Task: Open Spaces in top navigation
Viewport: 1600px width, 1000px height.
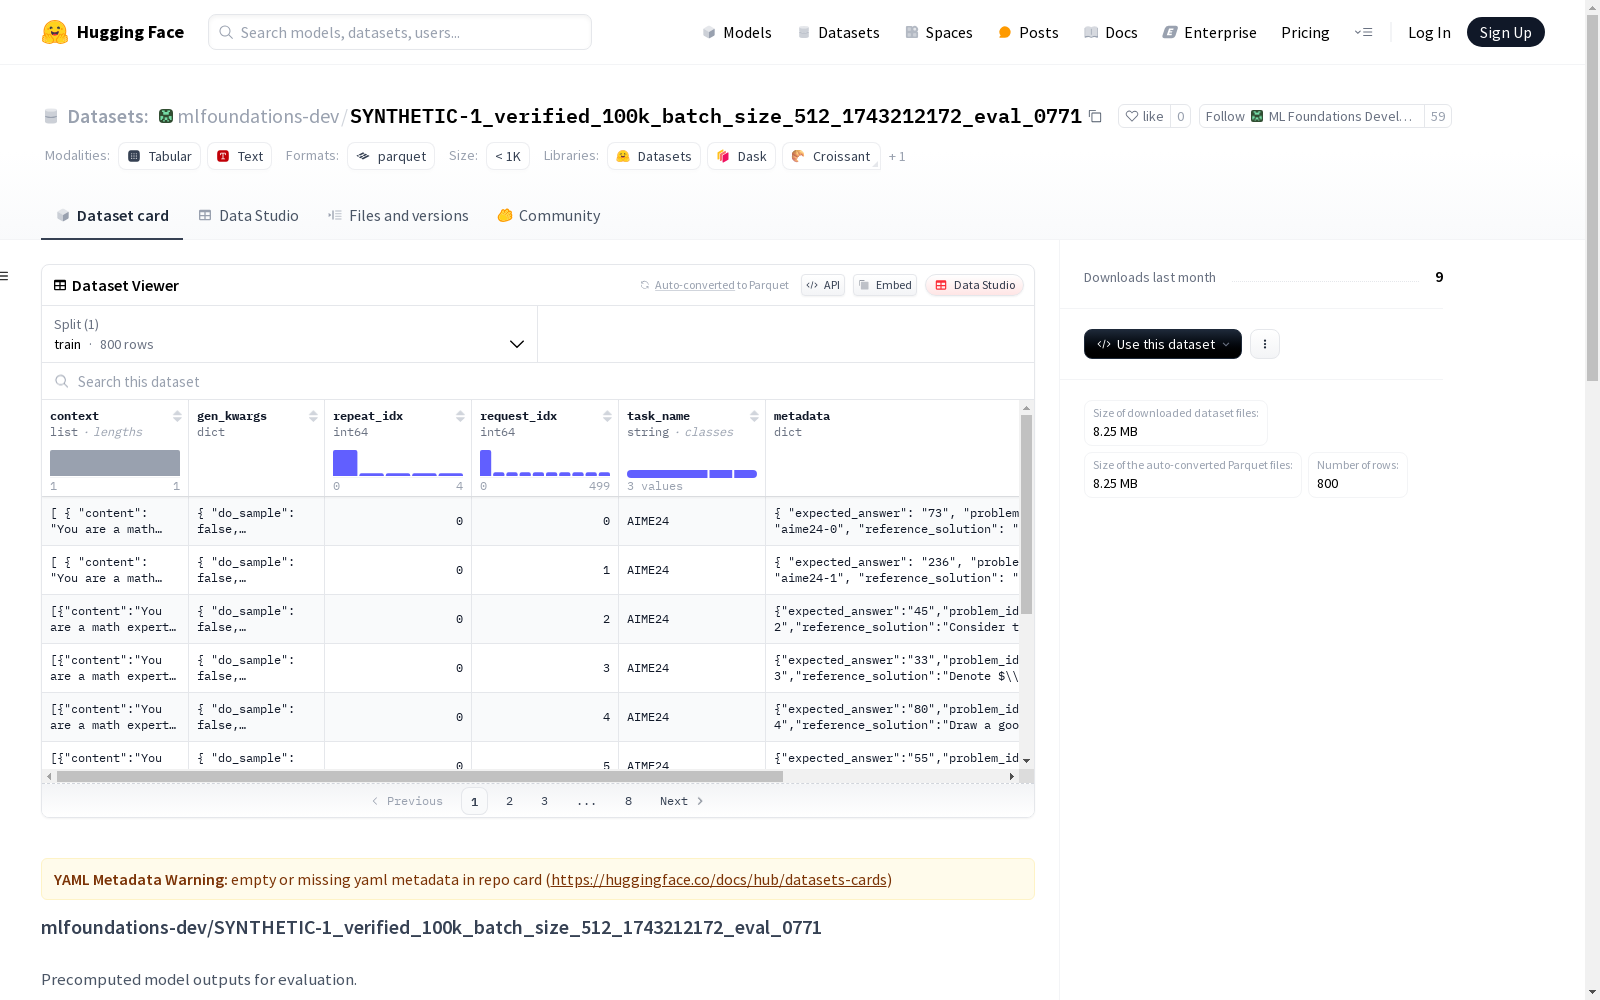Action: (x=939, y=32)
